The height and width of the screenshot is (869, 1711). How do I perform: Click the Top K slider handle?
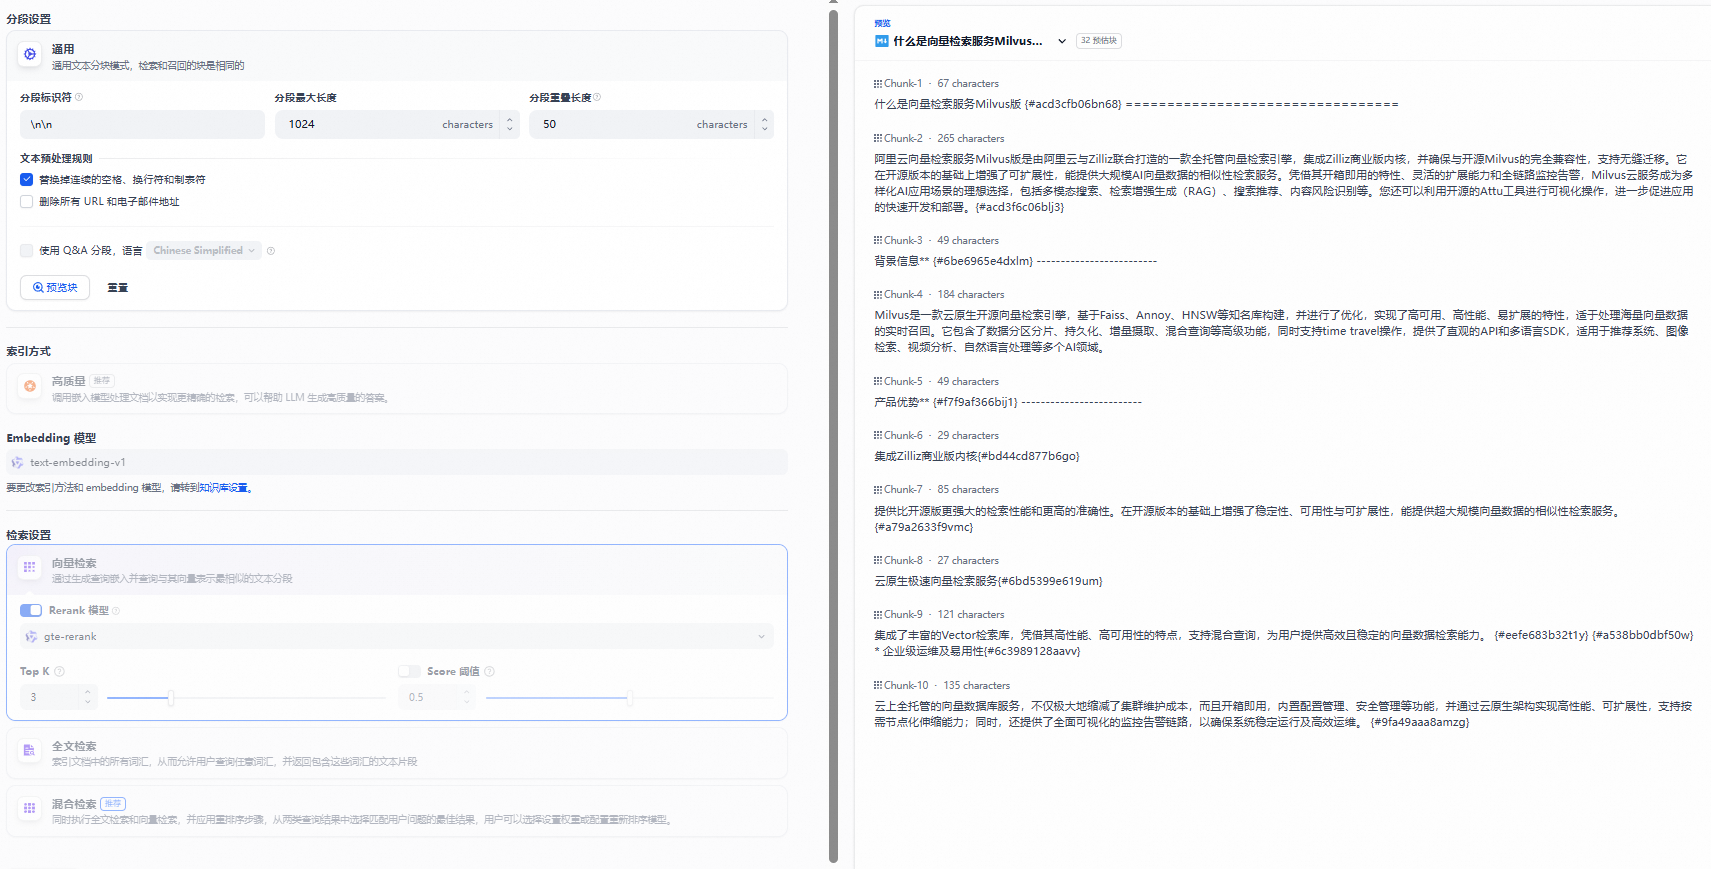[171, 698]
